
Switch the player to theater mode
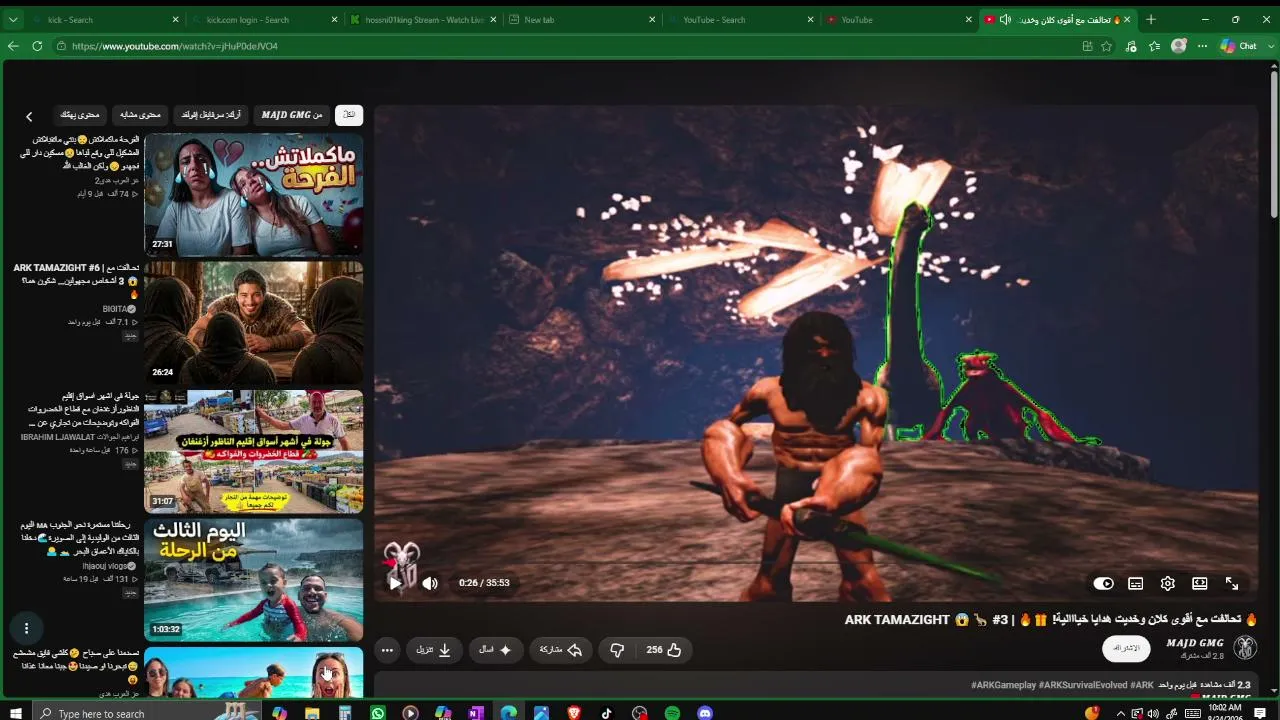pos(1200,583)
